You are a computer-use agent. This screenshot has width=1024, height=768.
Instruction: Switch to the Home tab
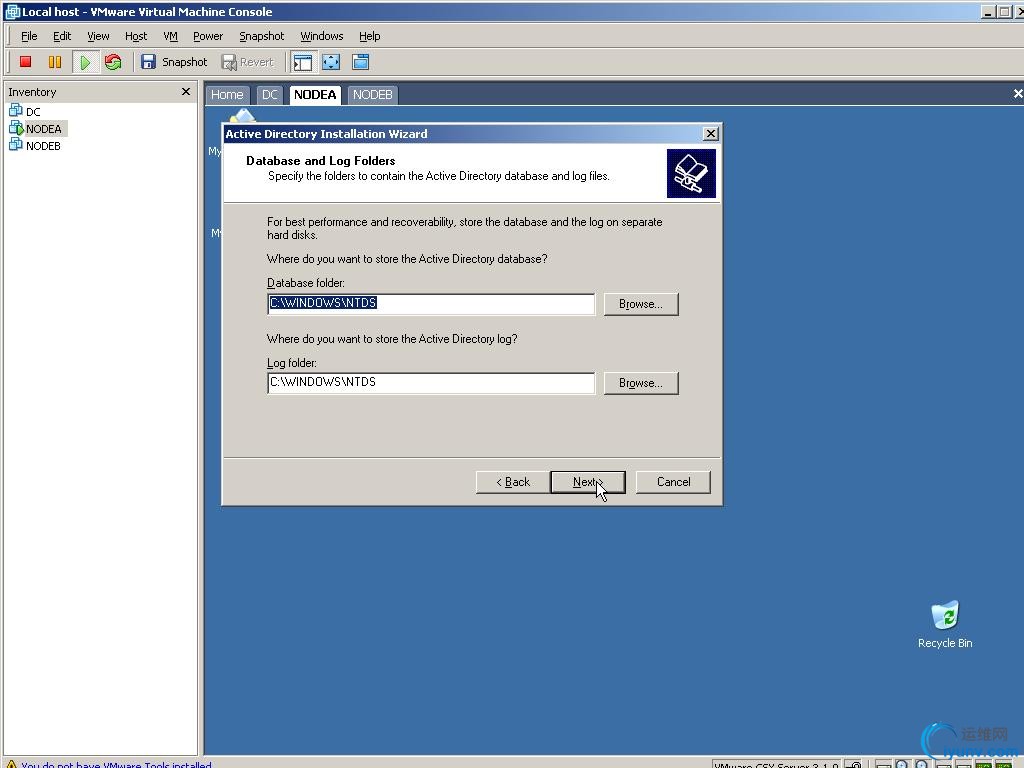pyautogui.click(x=227, y=95)
